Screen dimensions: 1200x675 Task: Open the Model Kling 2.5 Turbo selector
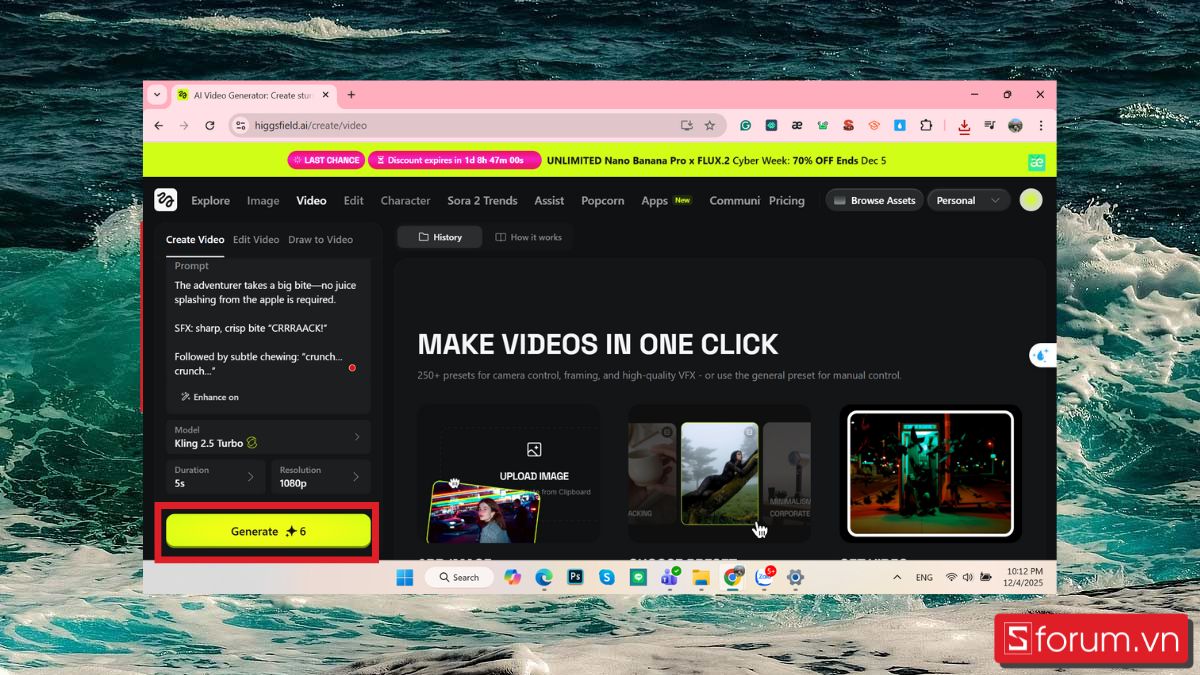pos(269,437)
